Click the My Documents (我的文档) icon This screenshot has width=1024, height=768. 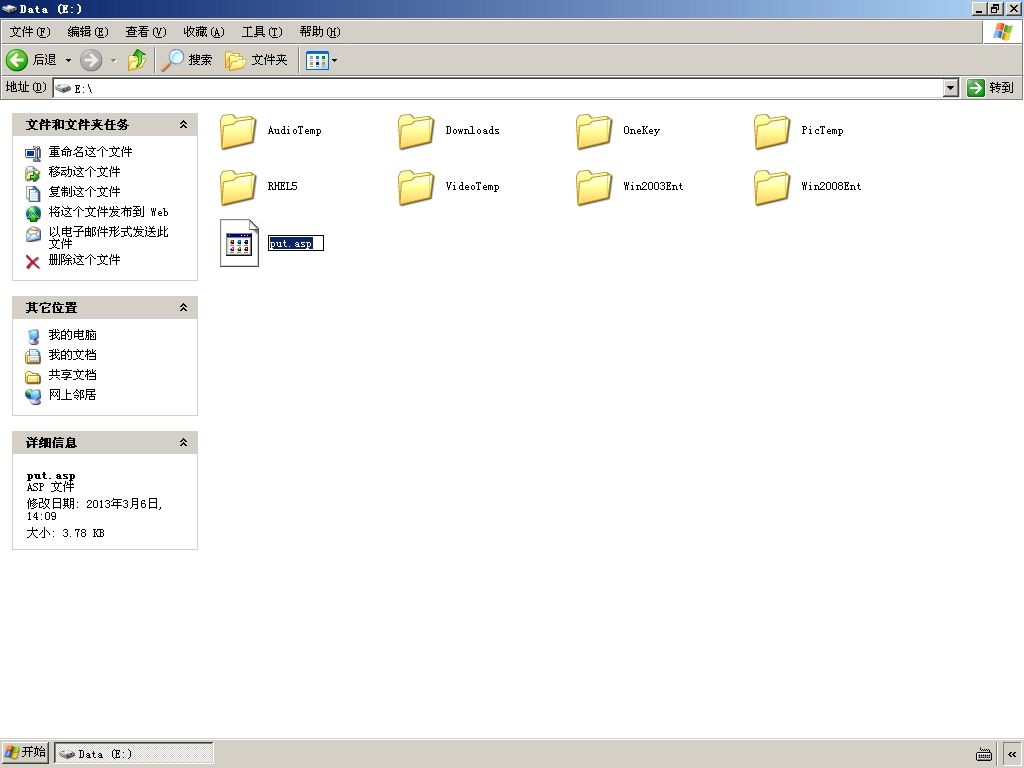33,357
